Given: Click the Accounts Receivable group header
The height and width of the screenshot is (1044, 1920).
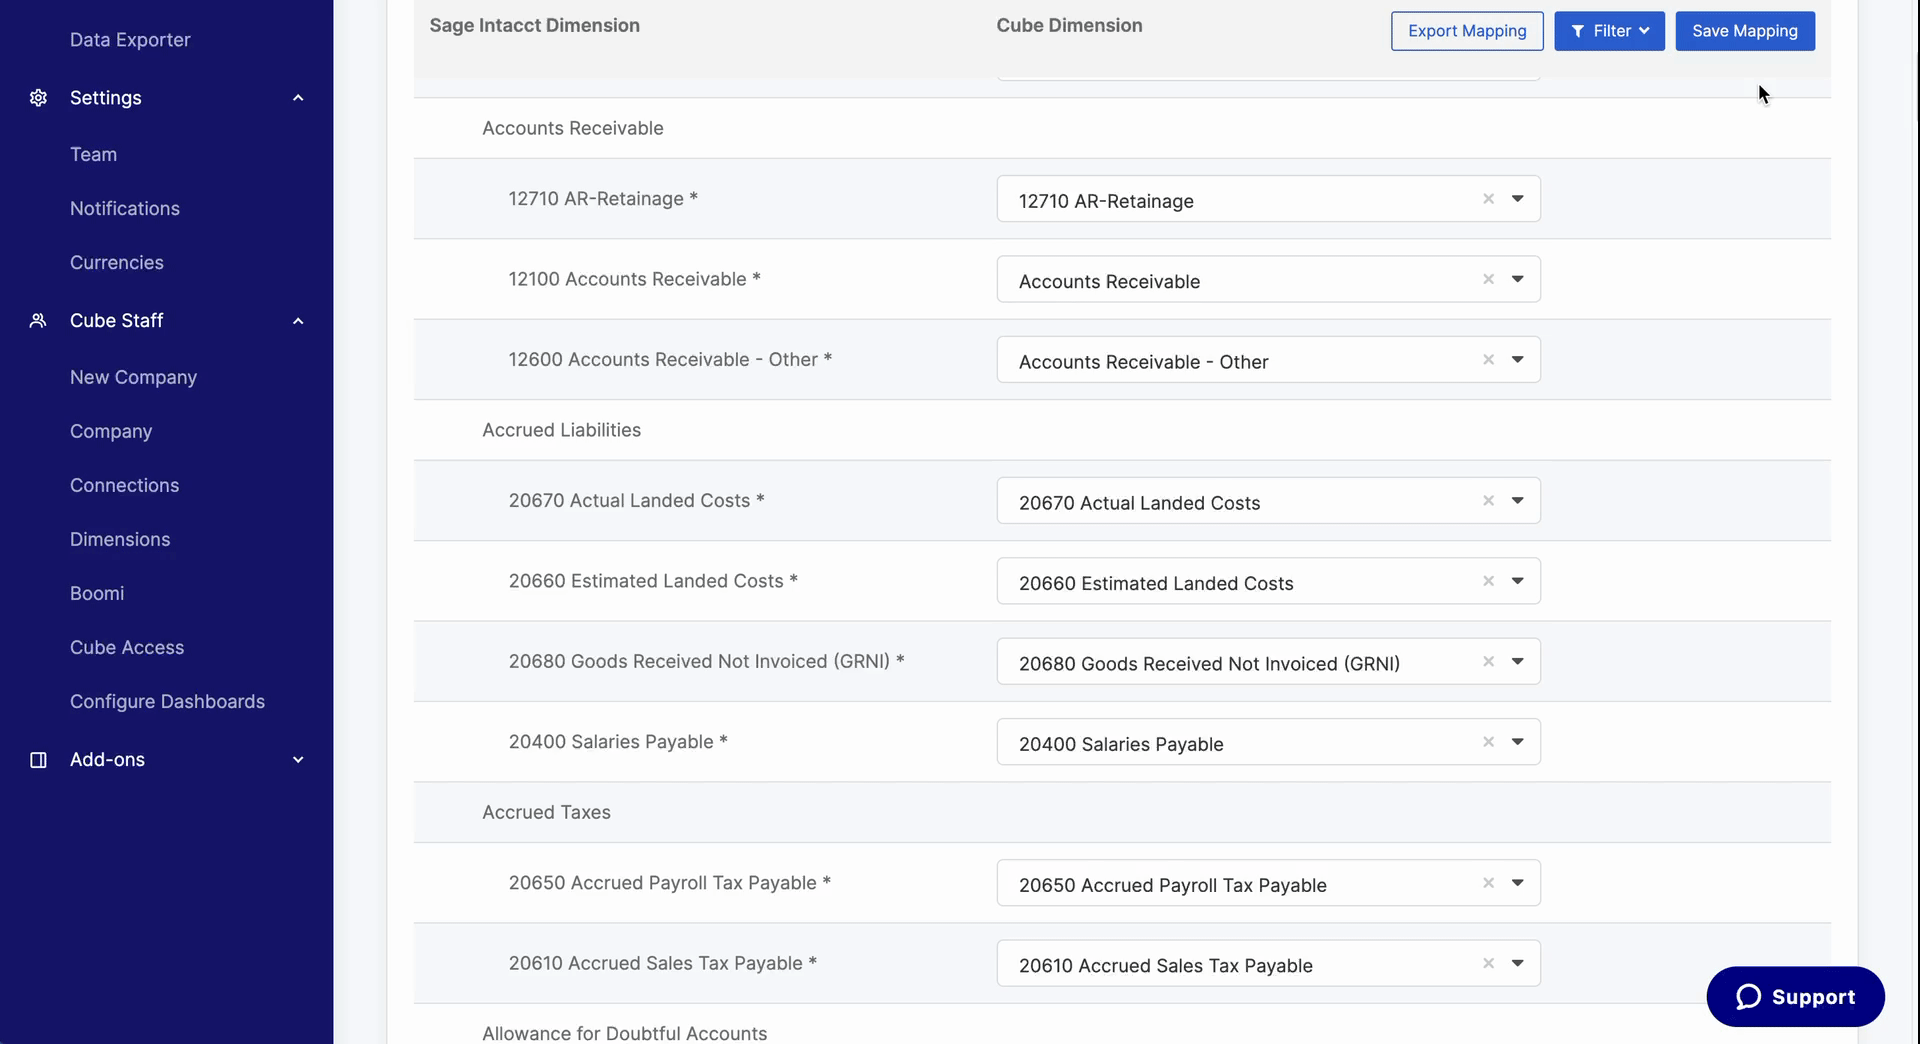Looking at the screenshot, I should 573,128.
